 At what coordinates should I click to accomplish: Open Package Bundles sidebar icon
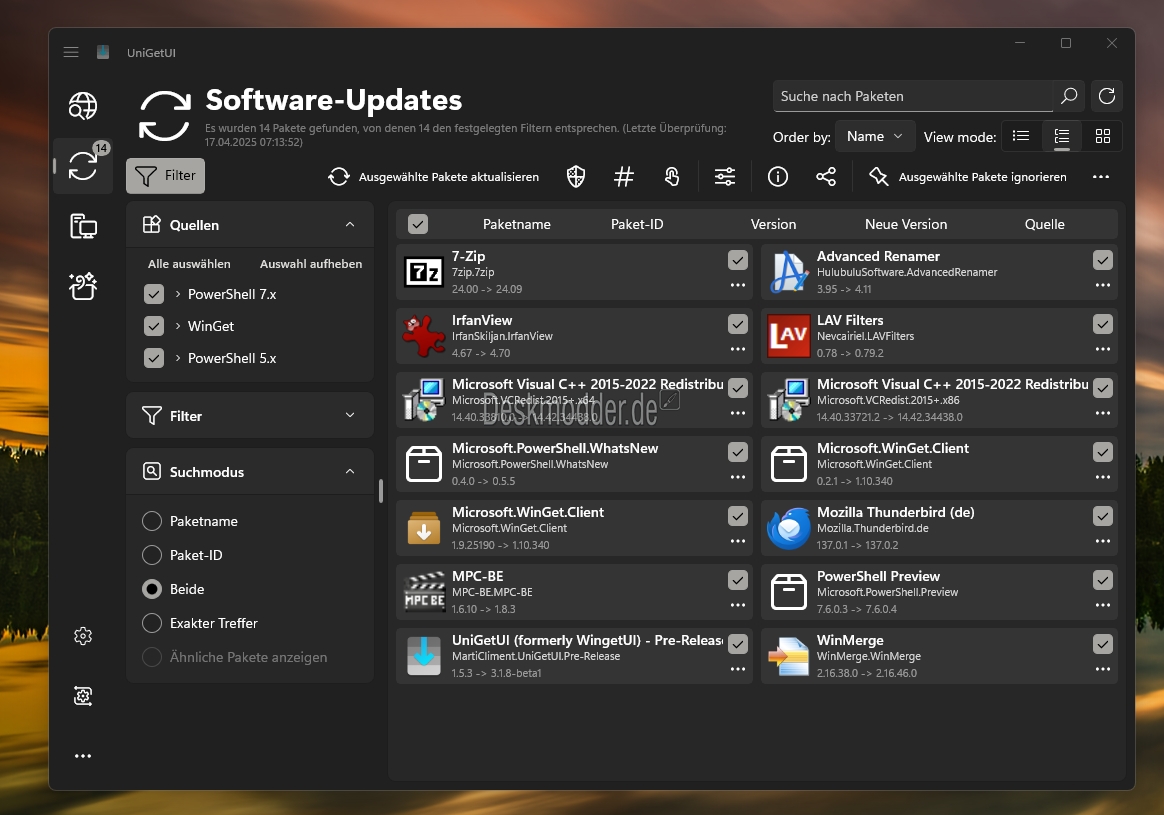pos(82,286)
